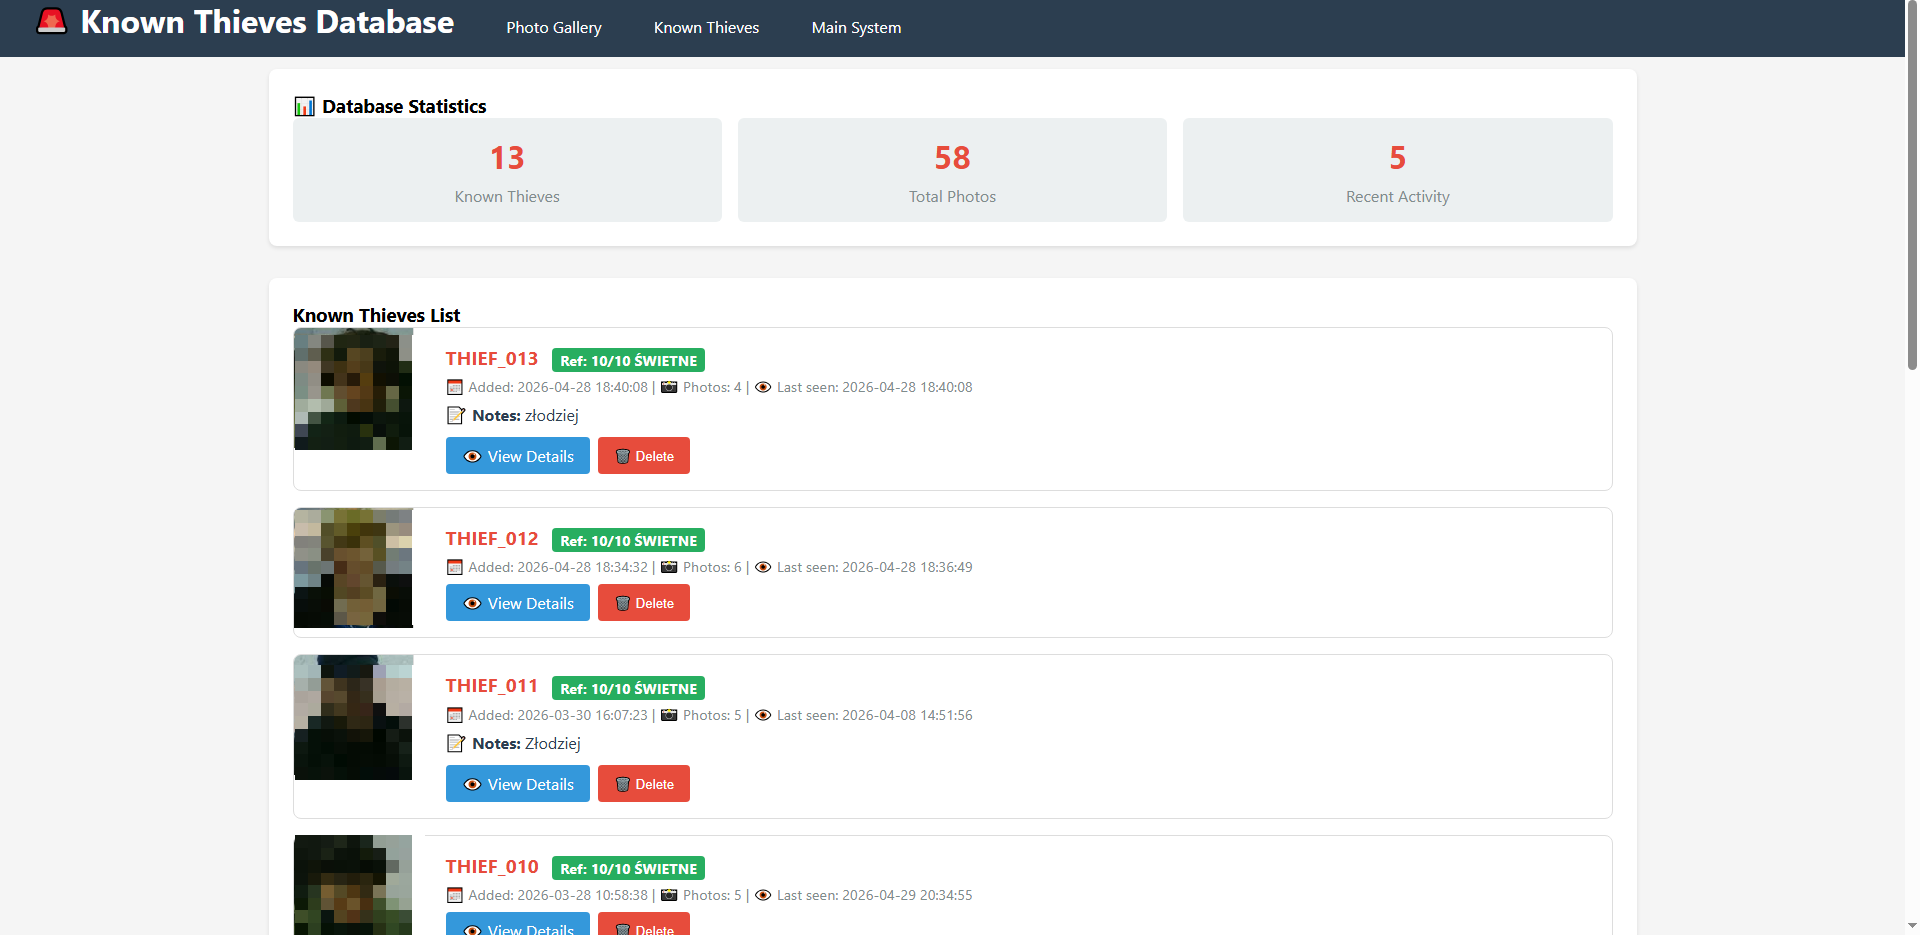Delete the THIEF_012 entry

[643, 603]
